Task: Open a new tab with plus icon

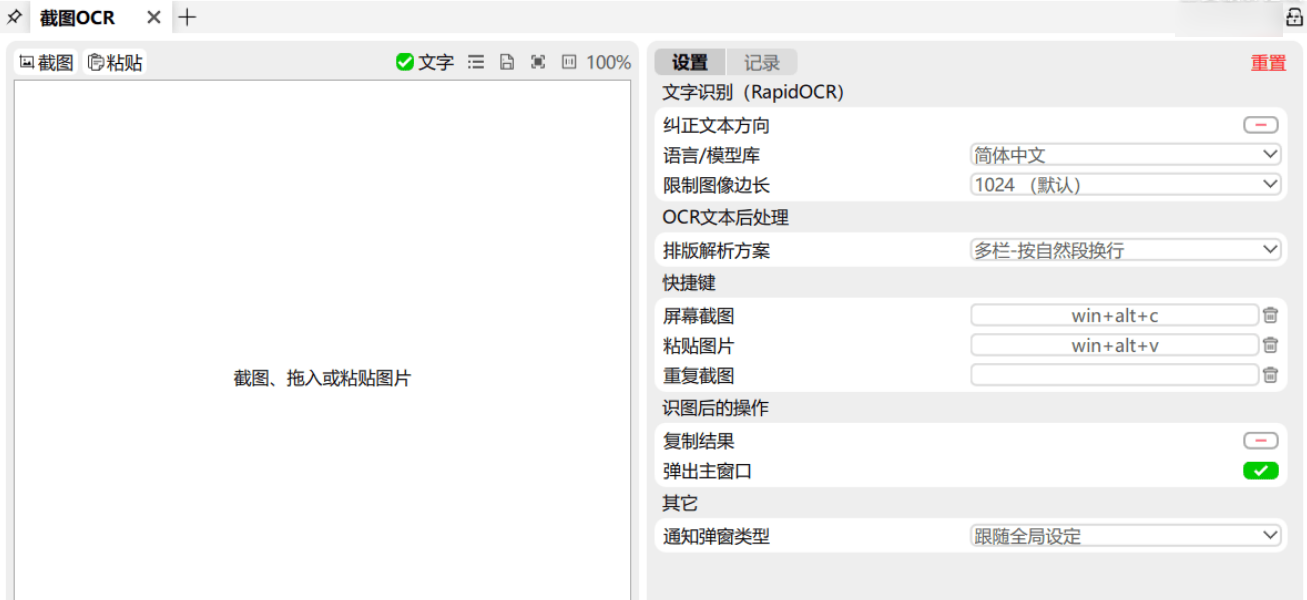Action: click(187, 17)
